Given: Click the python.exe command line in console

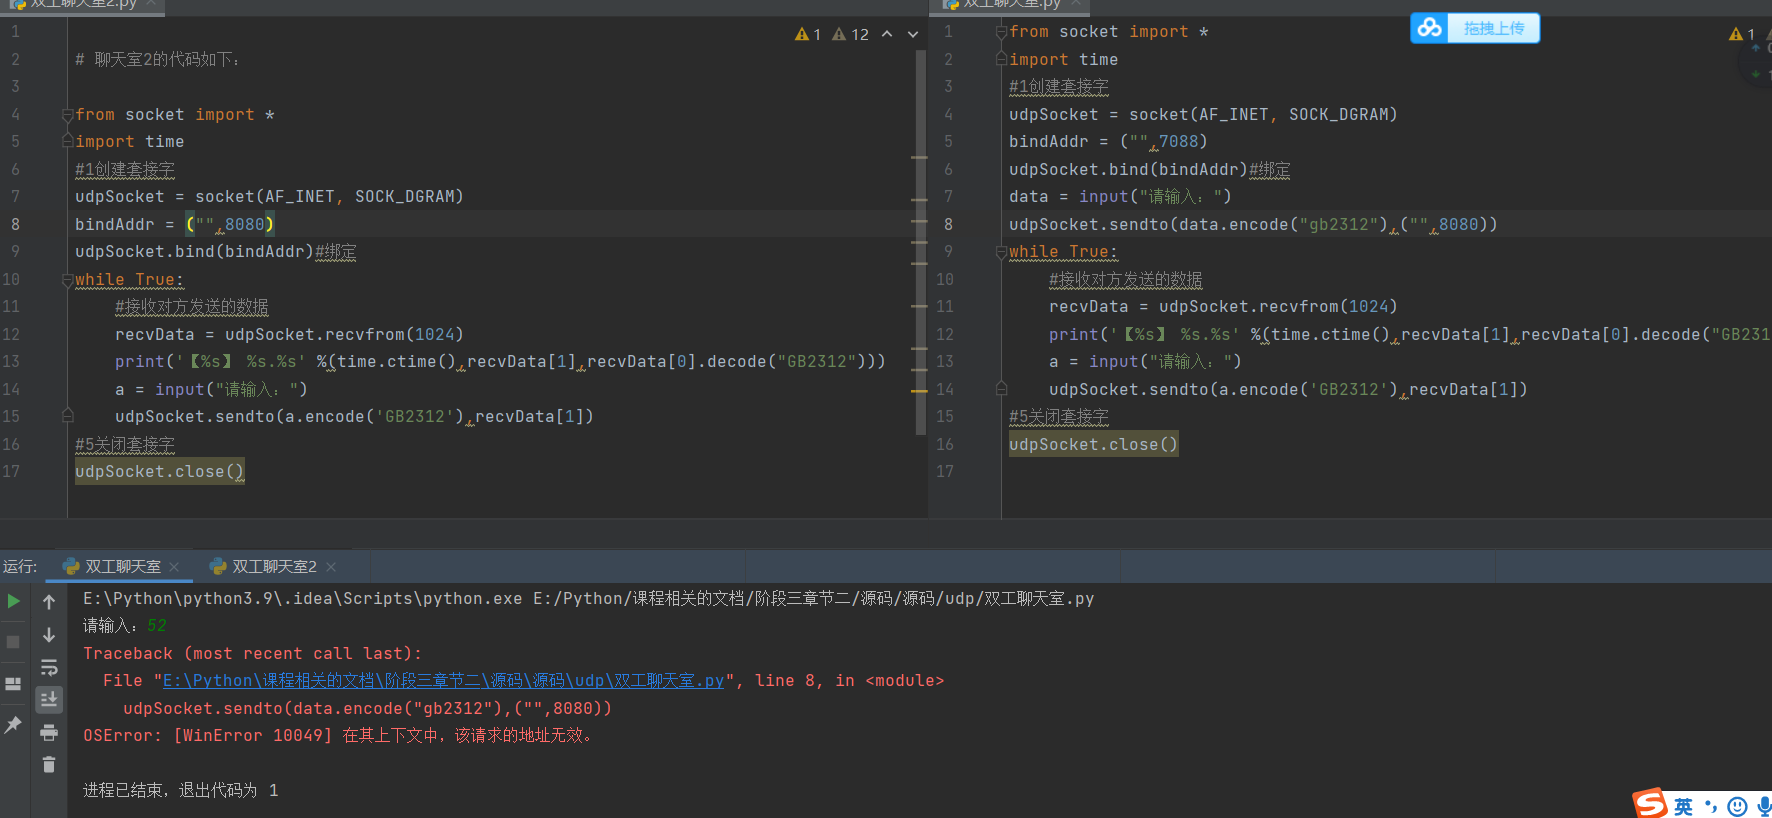Looking at the screenshot, I should pyautogui.click(x=588, y=599).
